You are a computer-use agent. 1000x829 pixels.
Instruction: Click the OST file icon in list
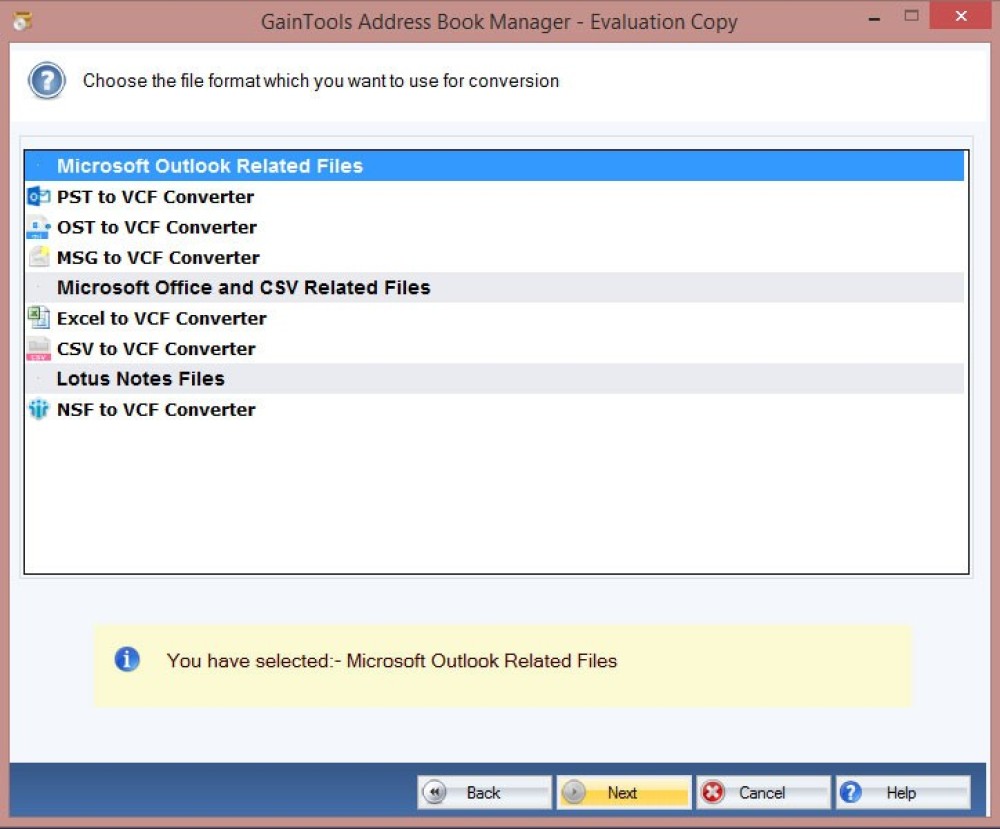(x=39, y=228)
